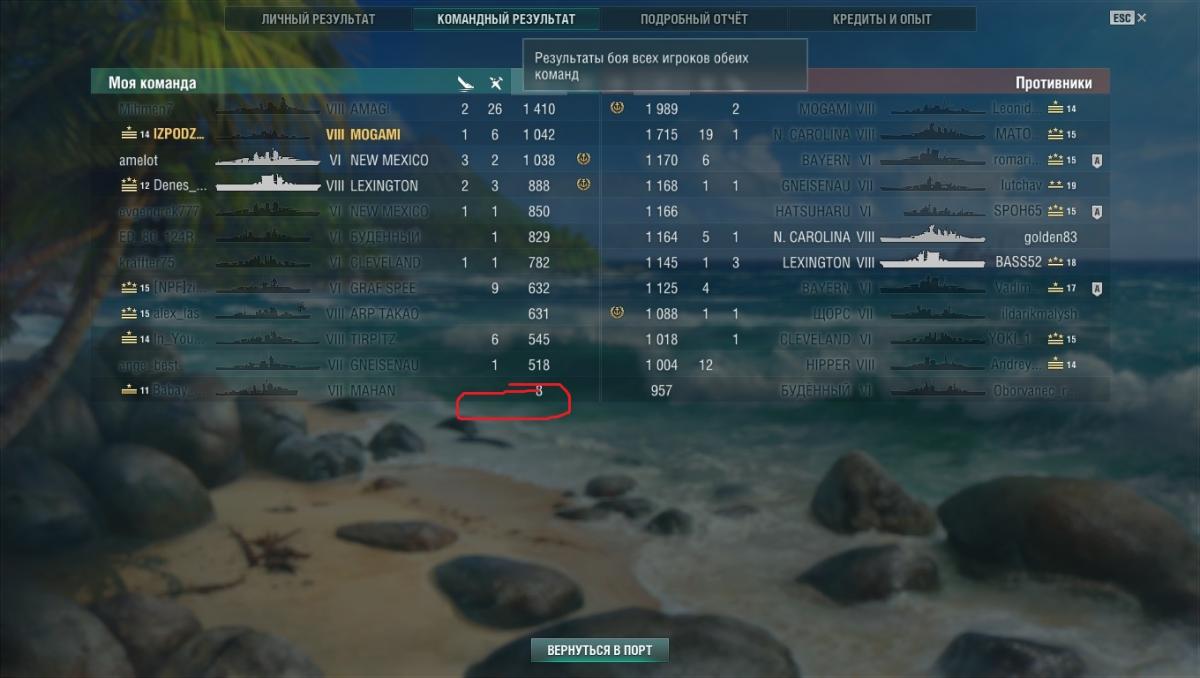Select the Командный результат tab
Viewport: 1200px width, 678px height.
507,19
